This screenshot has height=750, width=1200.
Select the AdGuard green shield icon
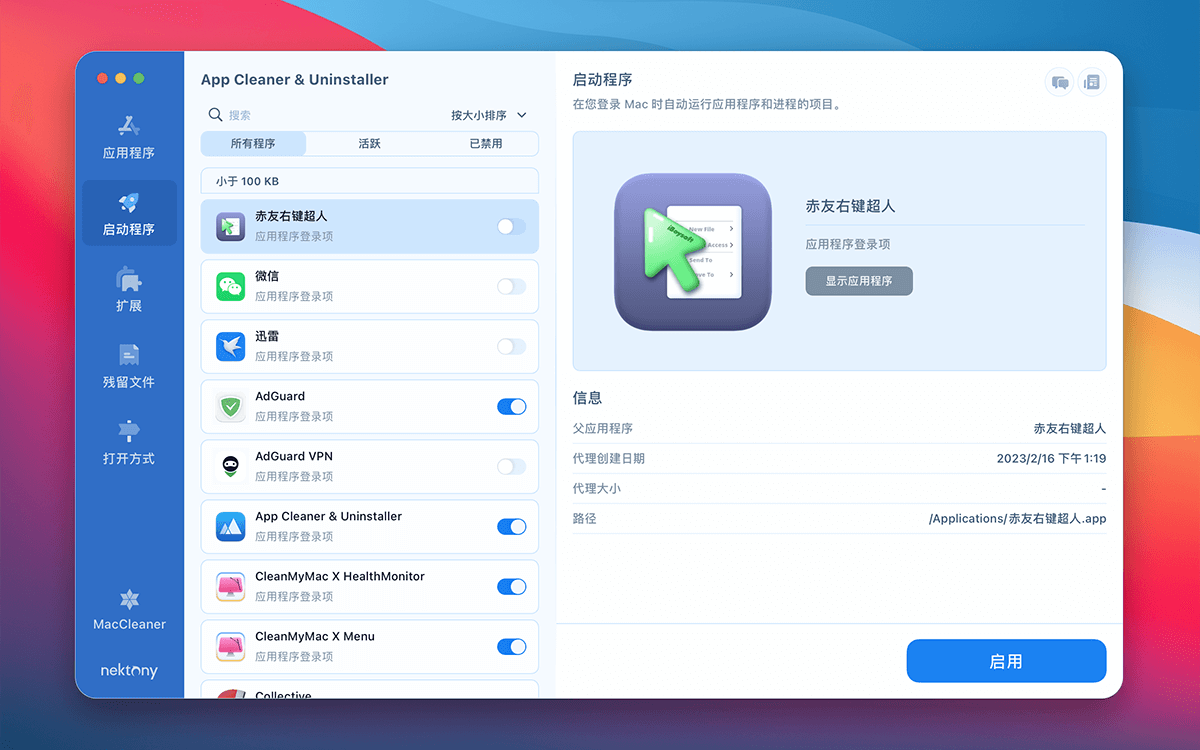point(231,407)
